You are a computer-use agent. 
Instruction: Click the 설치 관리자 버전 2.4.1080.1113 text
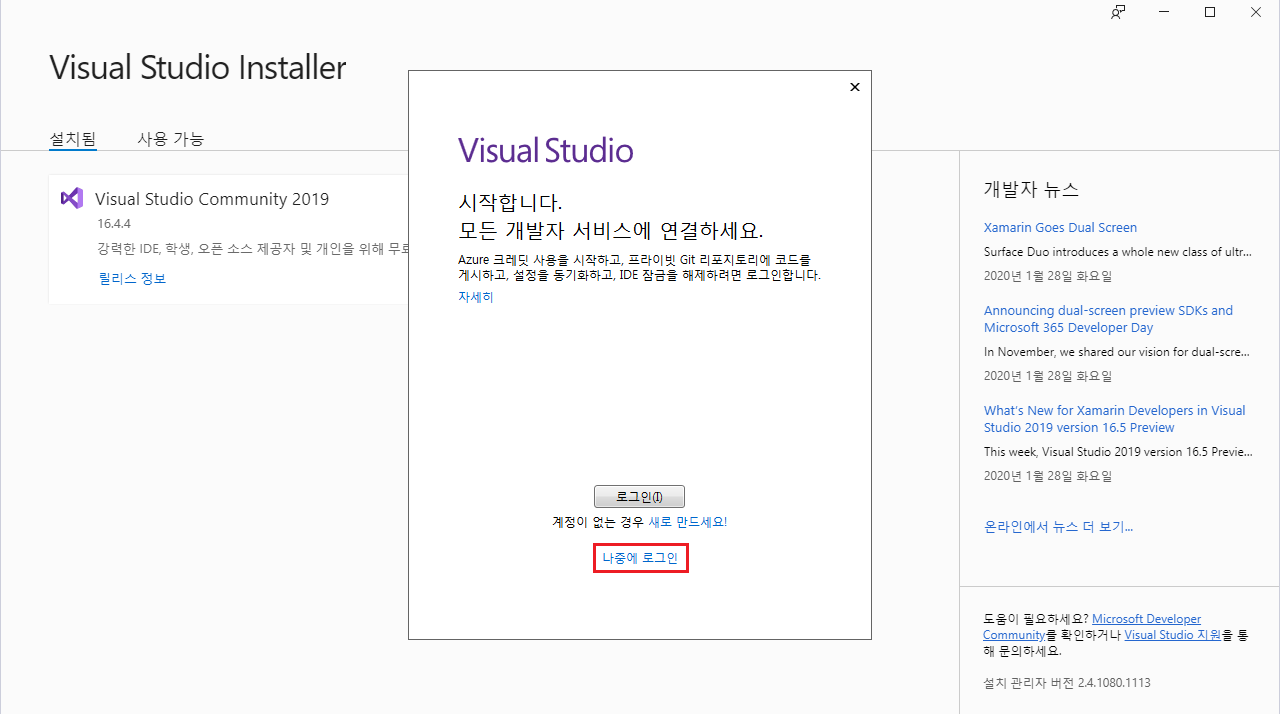click(x=1067, y=683)
